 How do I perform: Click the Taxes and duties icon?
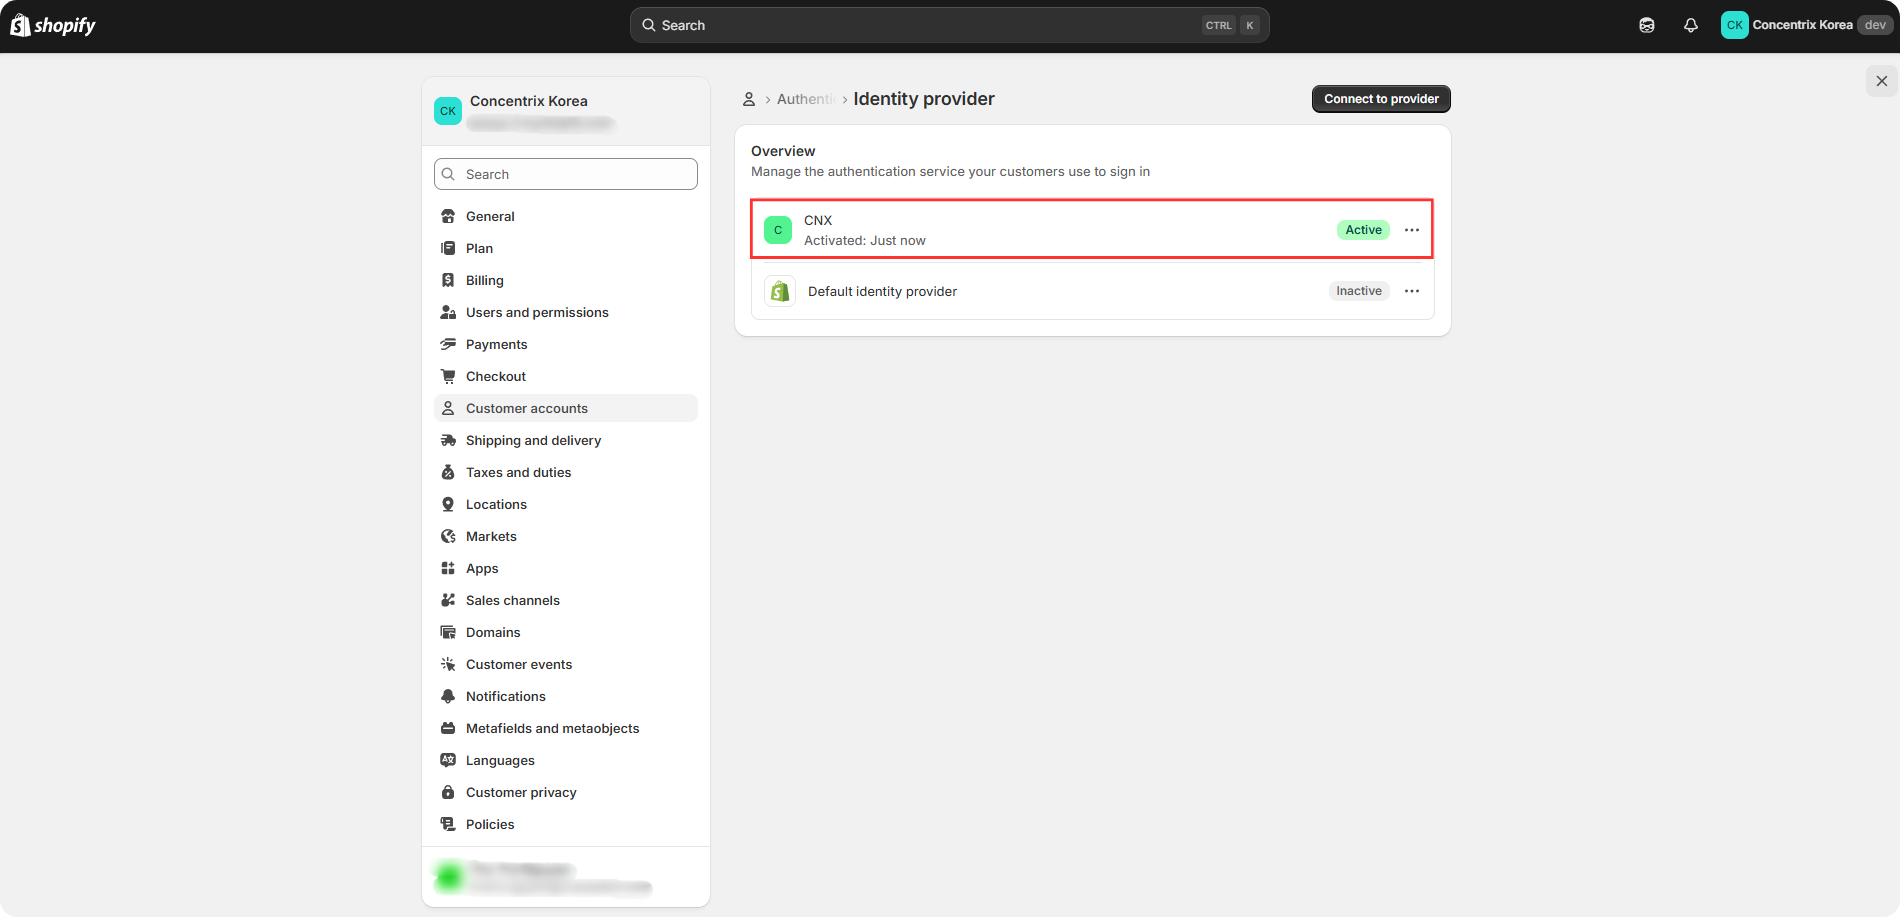point(448,472)
